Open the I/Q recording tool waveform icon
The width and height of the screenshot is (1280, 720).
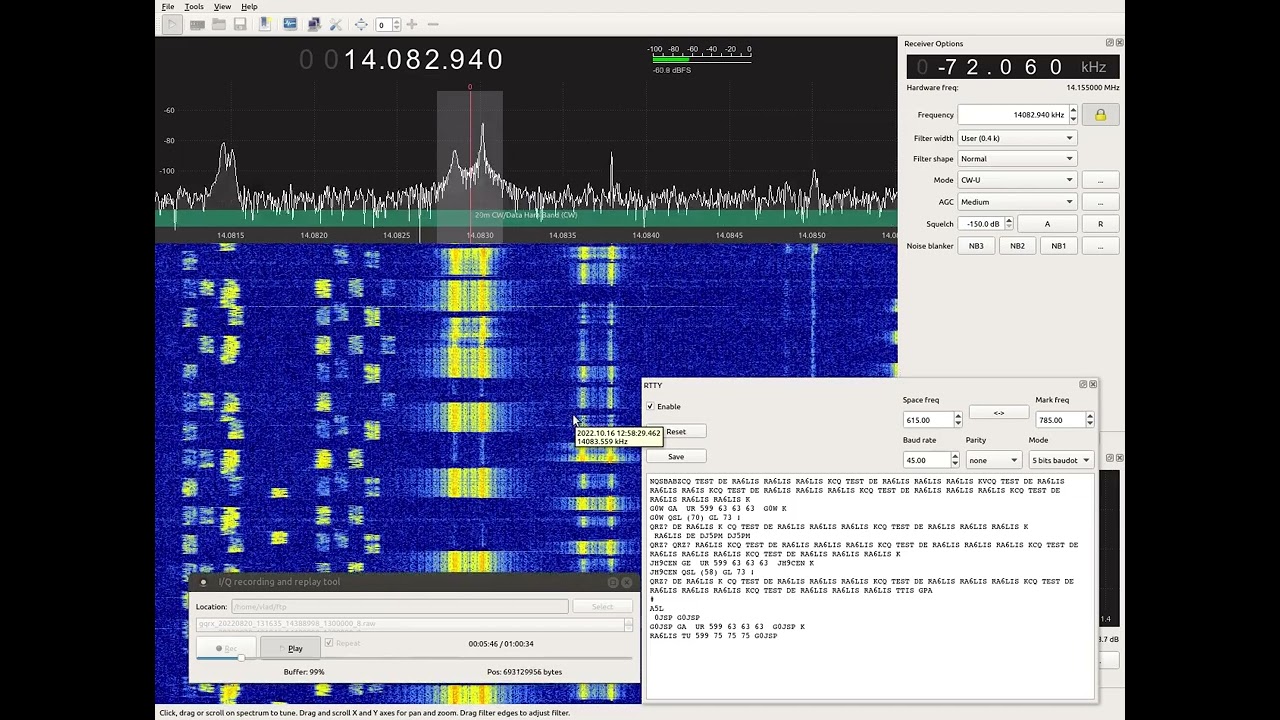pyautogui.click(x=290, y=24)
